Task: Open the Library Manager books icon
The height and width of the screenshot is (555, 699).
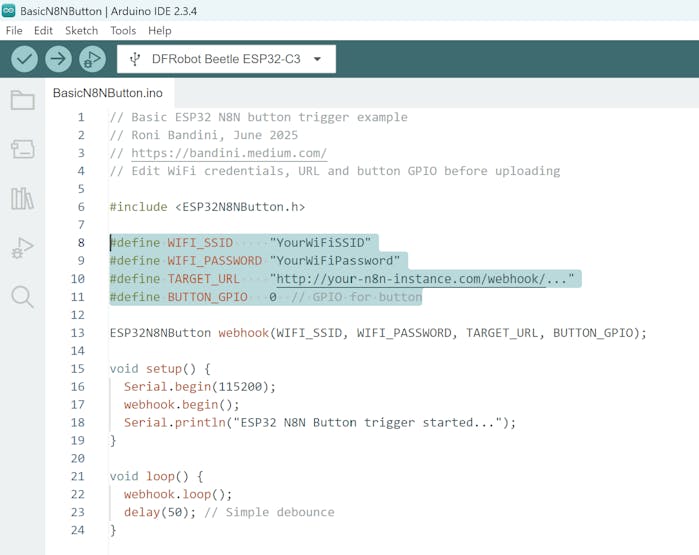Action: pyautogui.click(x=22, y=198)
